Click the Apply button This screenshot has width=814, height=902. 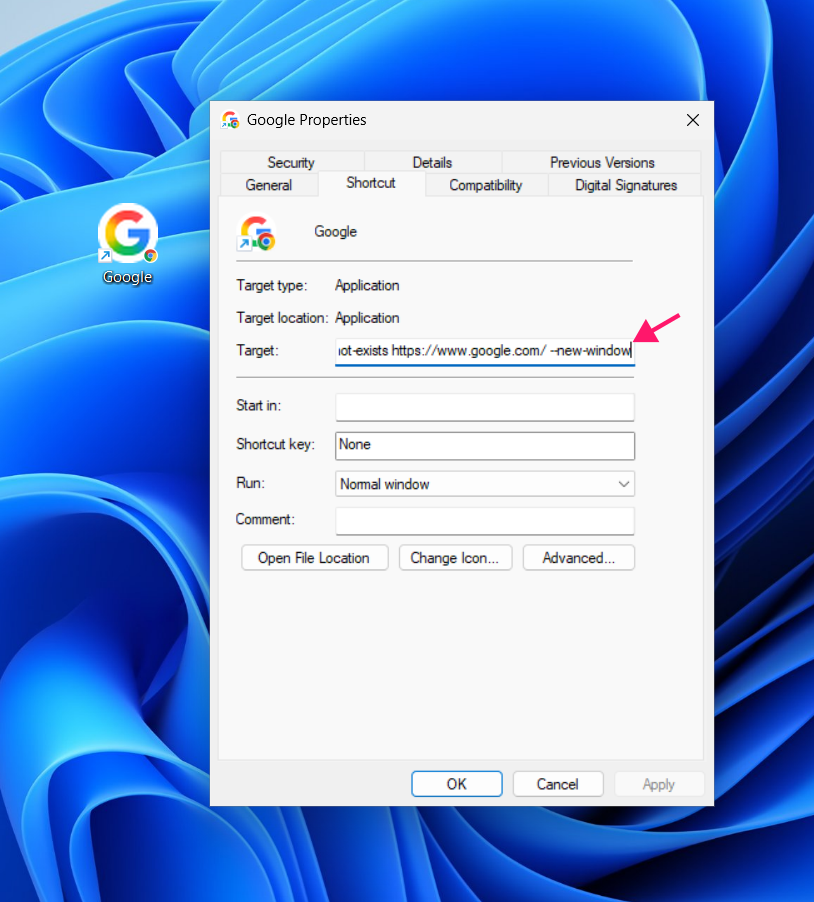pyautogui.click(x=659, y=784)
